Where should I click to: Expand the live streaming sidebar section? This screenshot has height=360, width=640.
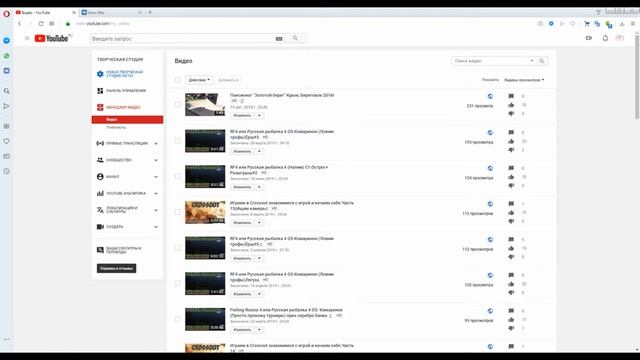[156, 144]
